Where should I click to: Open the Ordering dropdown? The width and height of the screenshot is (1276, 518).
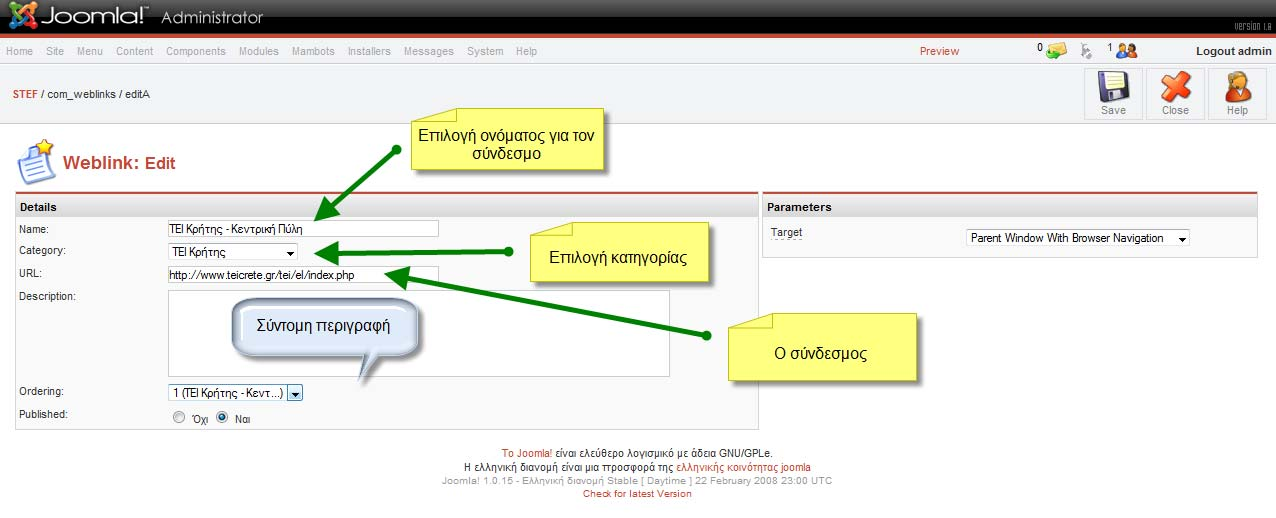(235, 393)
